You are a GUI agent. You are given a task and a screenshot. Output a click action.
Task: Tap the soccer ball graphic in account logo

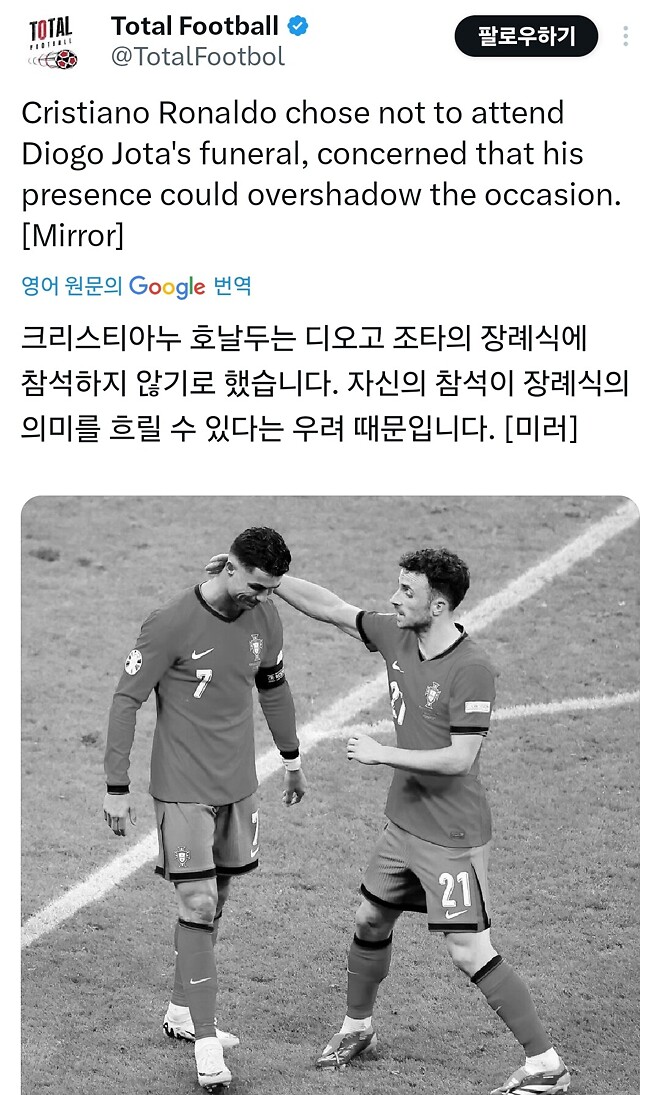click(66, 60)
